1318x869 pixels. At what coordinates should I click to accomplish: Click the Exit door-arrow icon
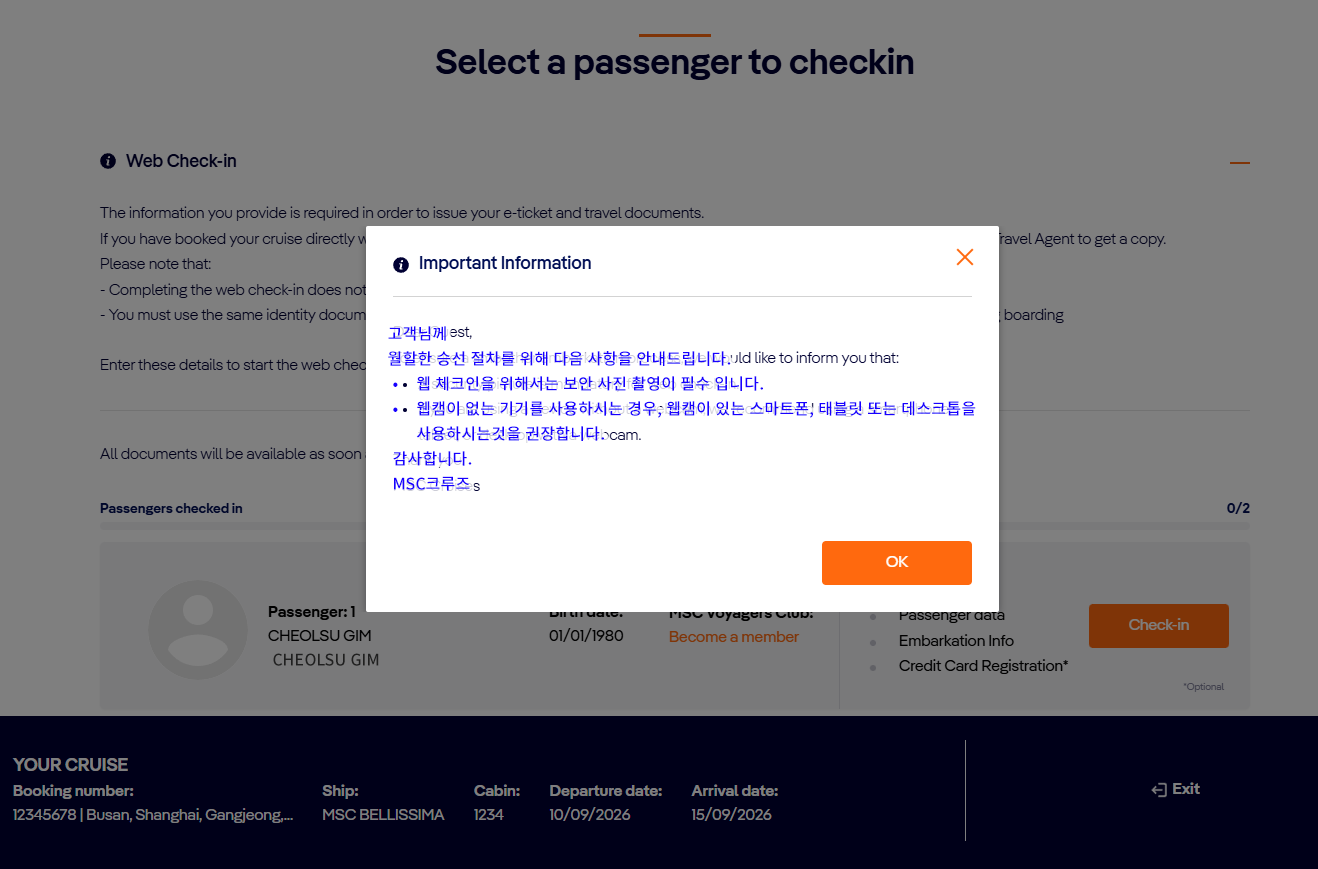[1159, 790]
